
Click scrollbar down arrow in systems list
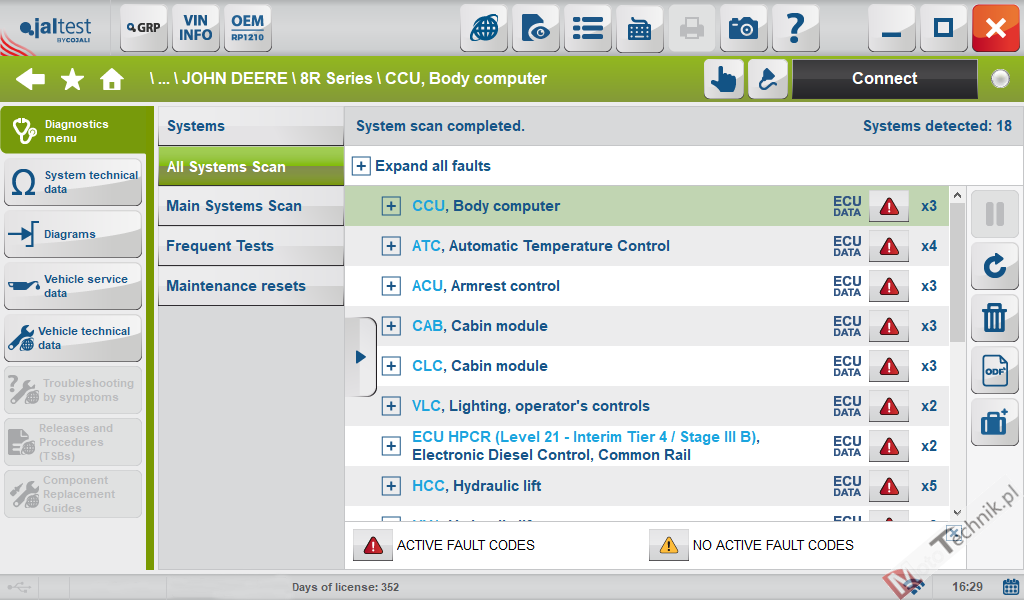click(957, 513)
